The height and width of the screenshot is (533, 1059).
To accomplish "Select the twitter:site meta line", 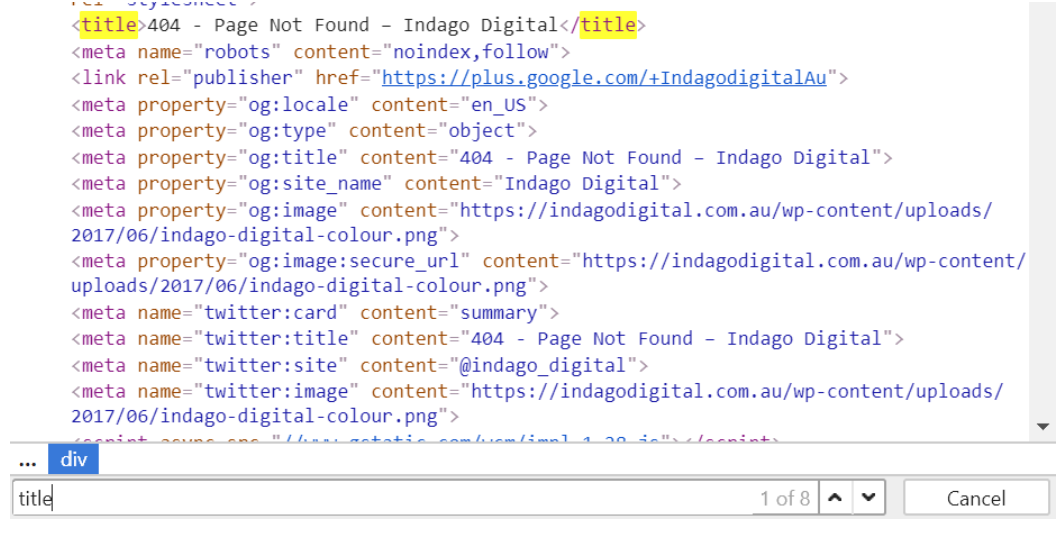I will click(359, 365).
